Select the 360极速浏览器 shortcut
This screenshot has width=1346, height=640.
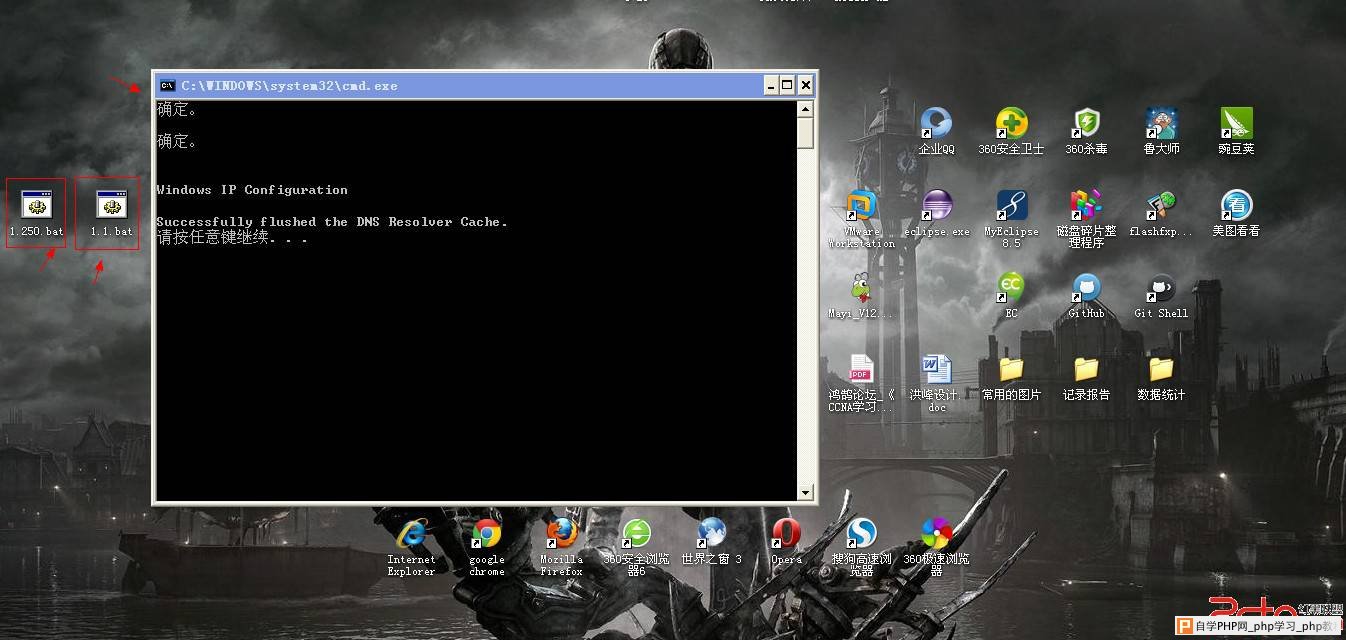(936, 534)
